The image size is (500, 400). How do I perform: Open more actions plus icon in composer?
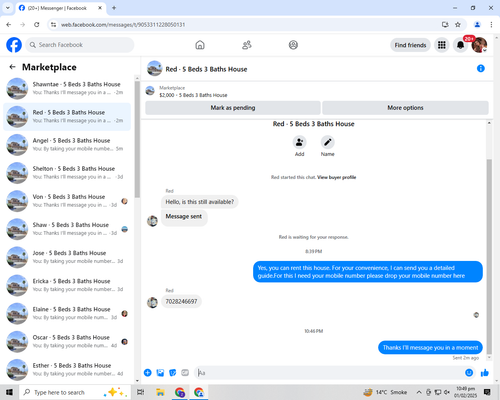(x=148, y=373)
